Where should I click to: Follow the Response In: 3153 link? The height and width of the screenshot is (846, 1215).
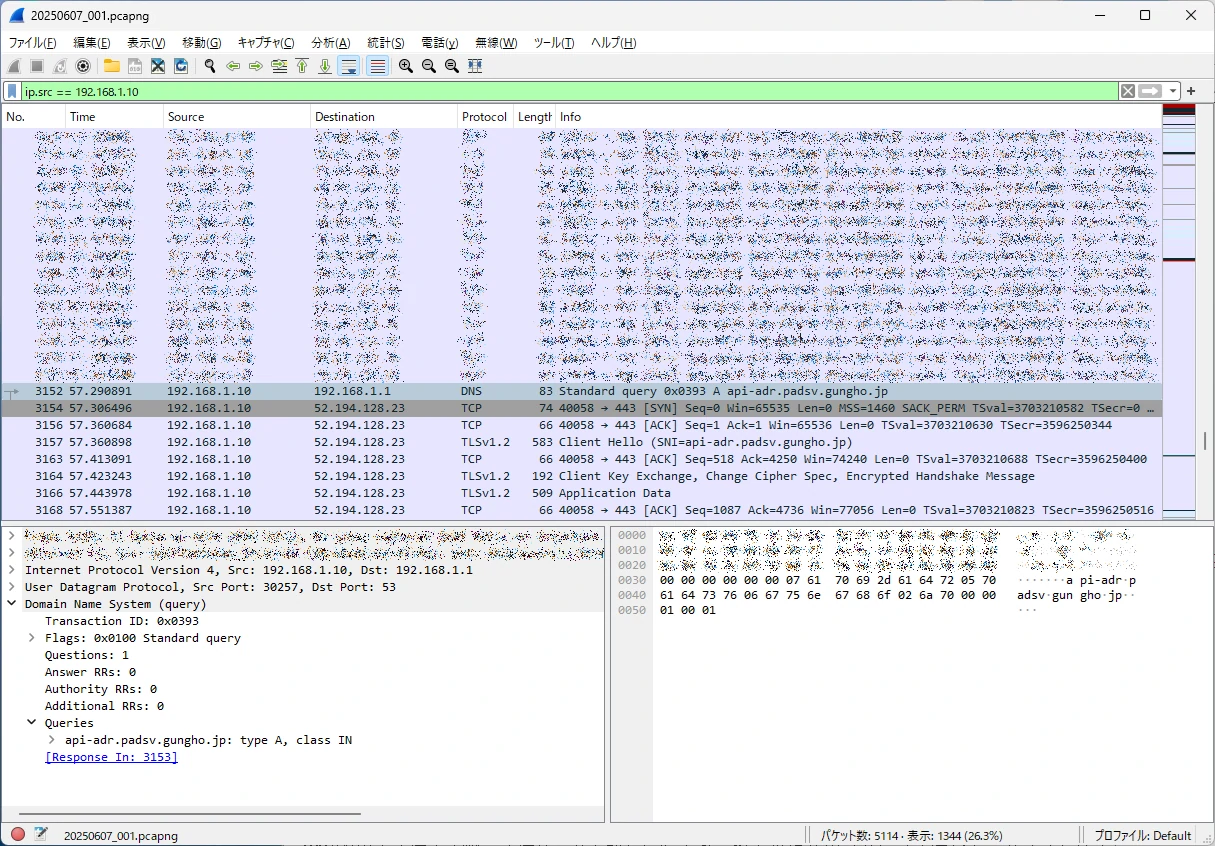pyautogui.click(x=111, y=757)
